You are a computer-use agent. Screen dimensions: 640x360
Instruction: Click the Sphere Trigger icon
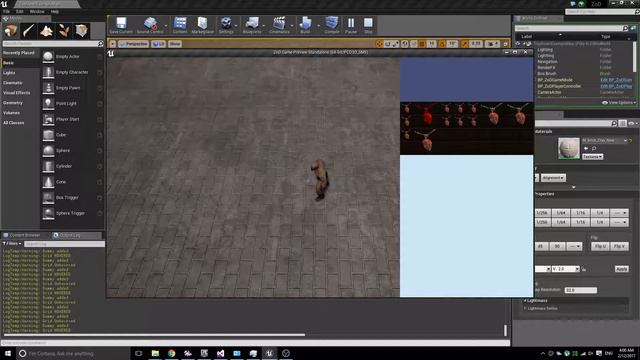[x=48, y=213]
